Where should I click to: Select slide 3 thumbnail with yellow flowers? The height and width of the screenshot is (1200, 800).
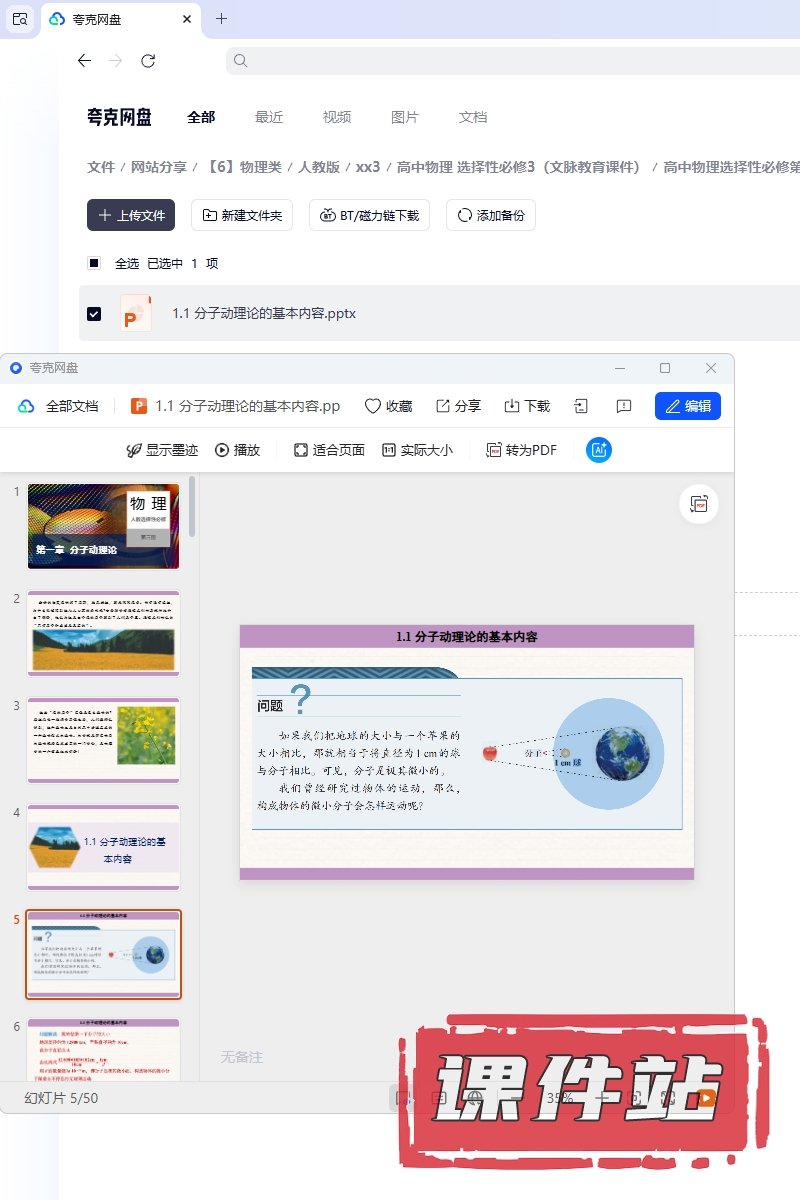tap(103, 740)
